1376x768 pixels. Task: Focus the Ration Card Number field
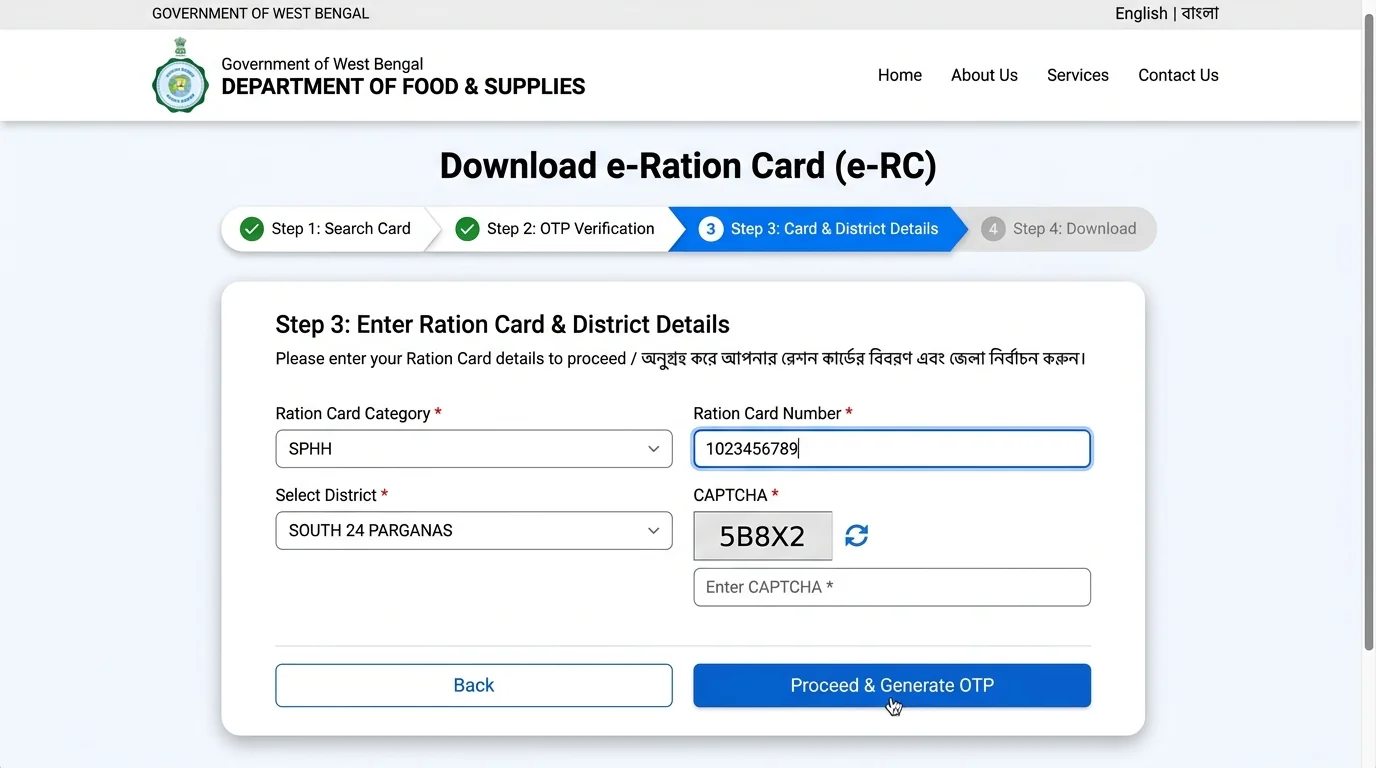(x=892, y=449)
